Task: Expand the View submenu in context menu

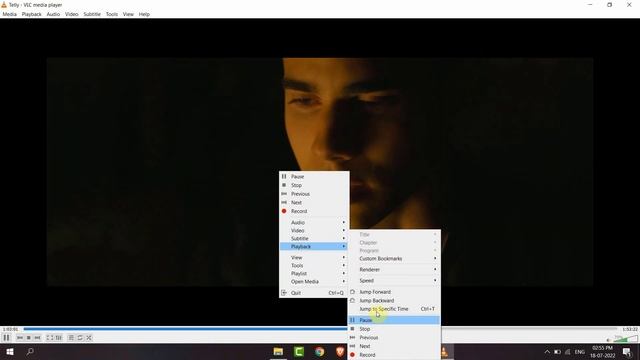Action: [x=314, y=258]
